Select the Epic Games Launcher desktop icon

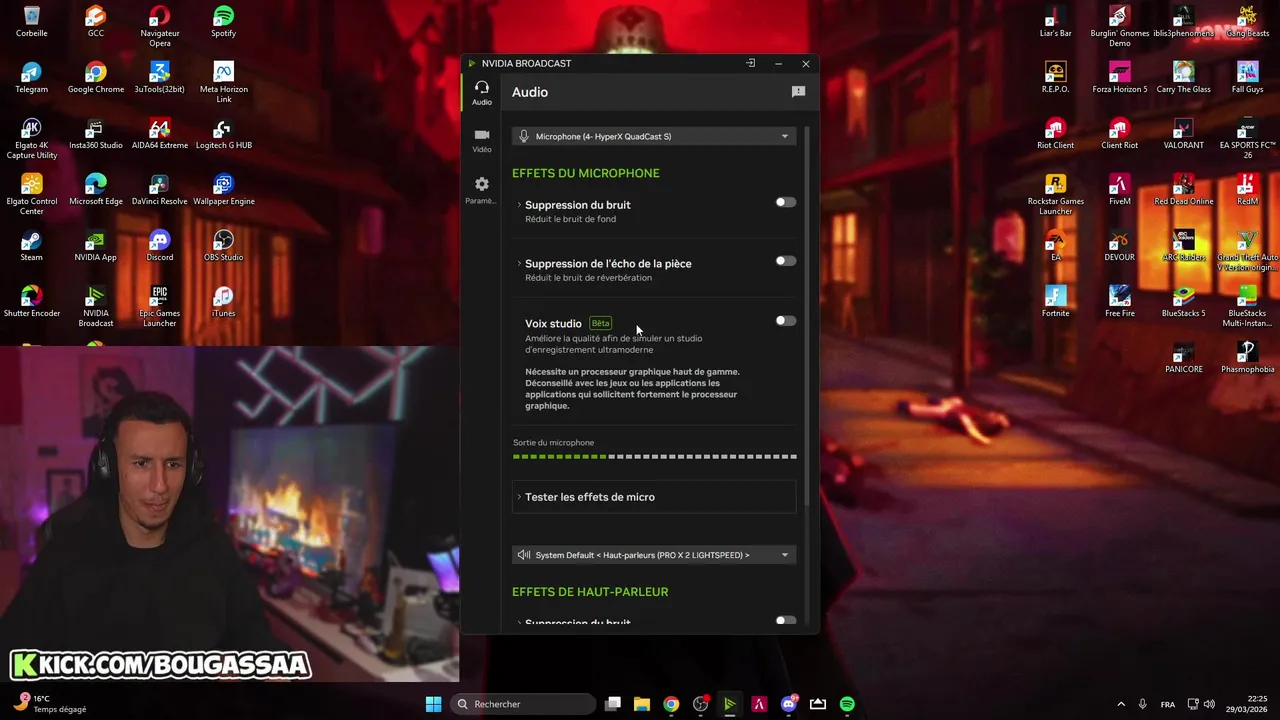[x=160, y=306]
